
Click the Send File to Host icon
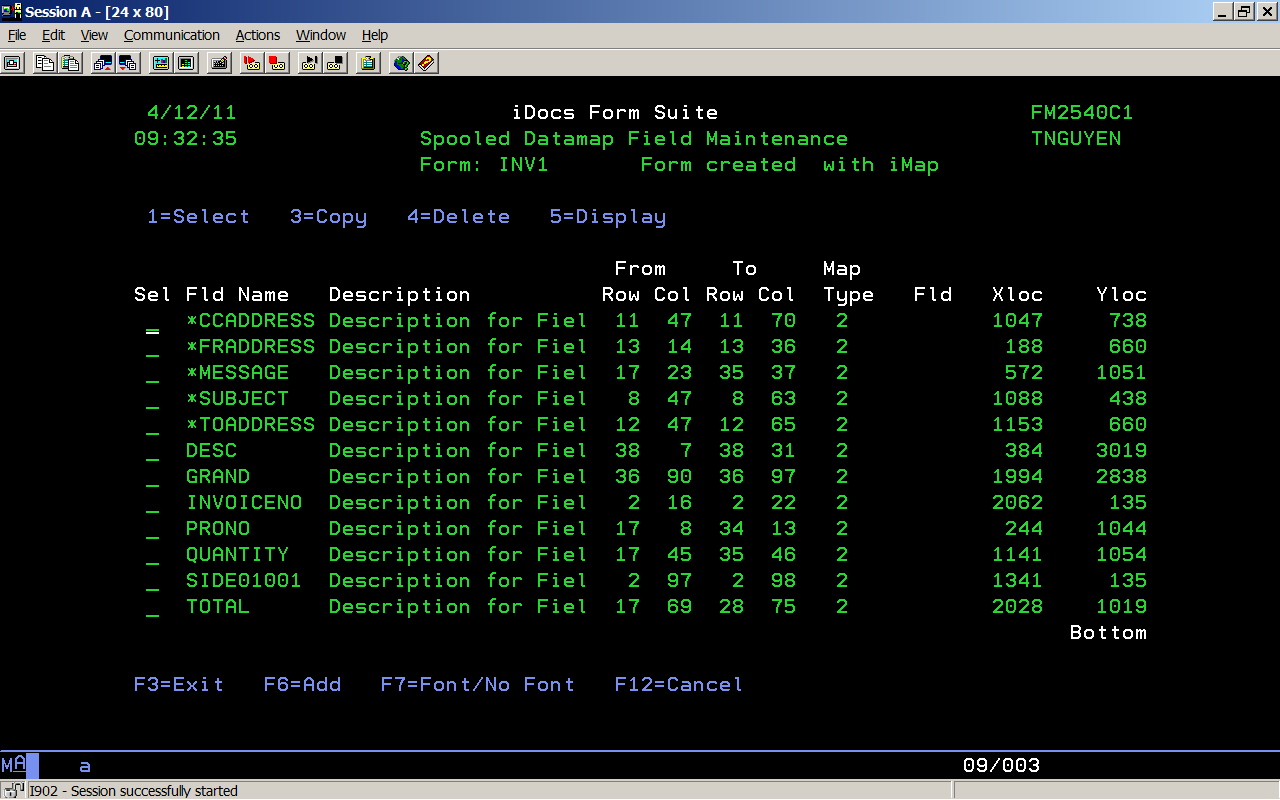[x=102, y=63]
